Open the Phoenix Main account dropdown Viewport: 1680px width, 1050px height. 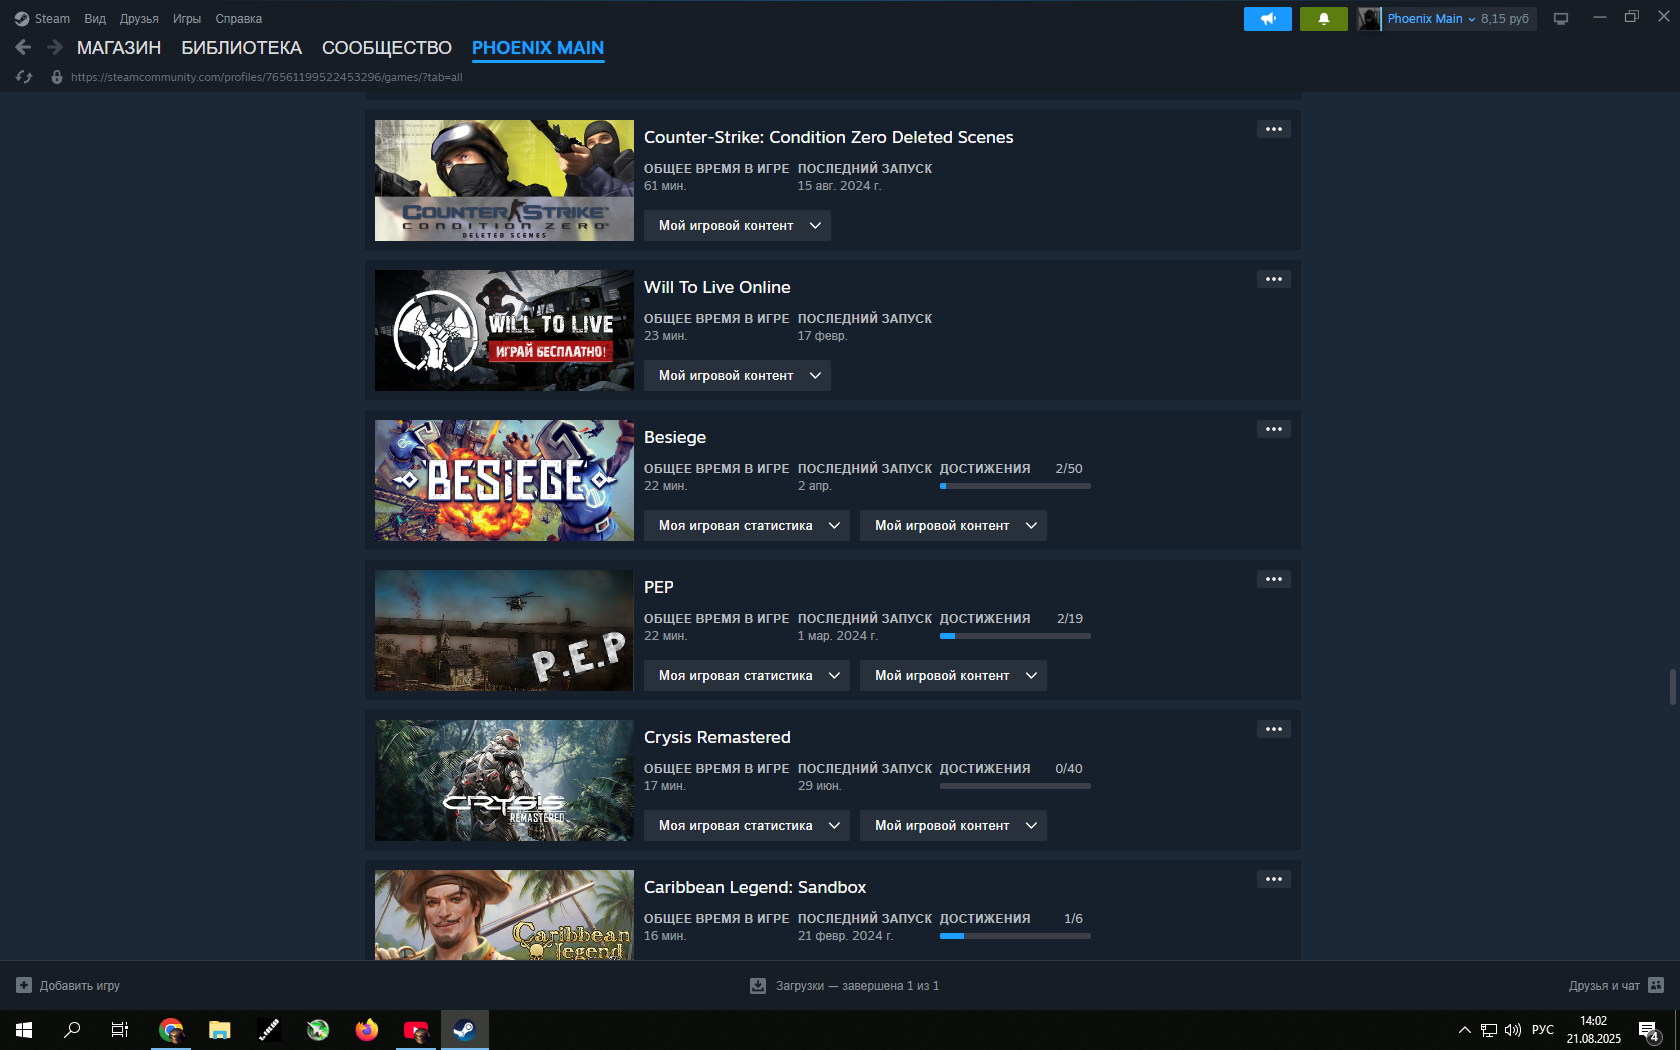point(1431,19)
